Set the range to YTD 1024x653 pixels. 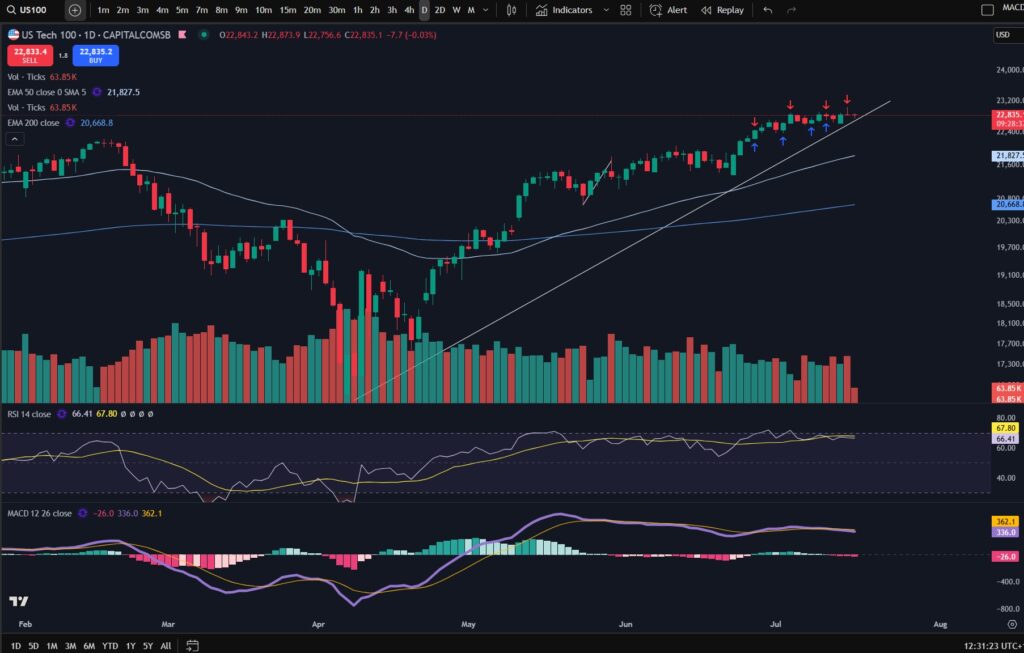pos(110,646)
